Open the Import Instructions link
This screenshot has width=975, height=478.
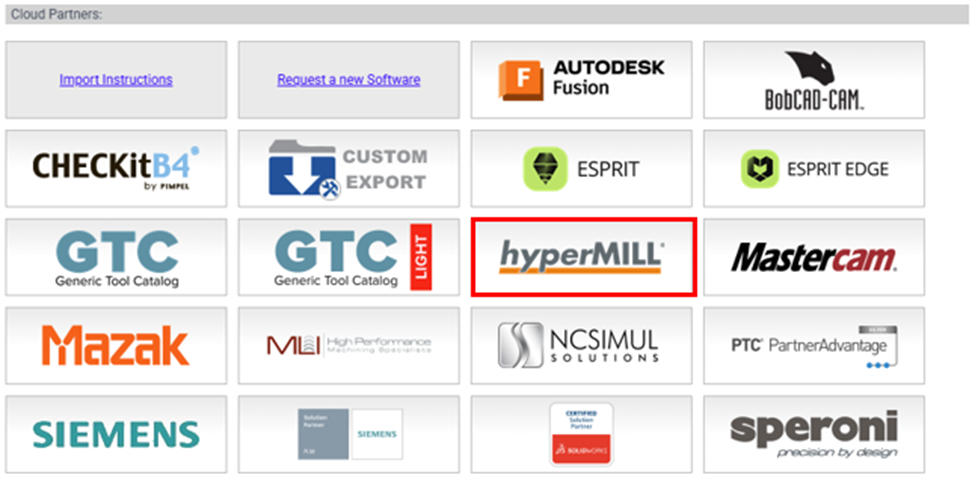116,80
